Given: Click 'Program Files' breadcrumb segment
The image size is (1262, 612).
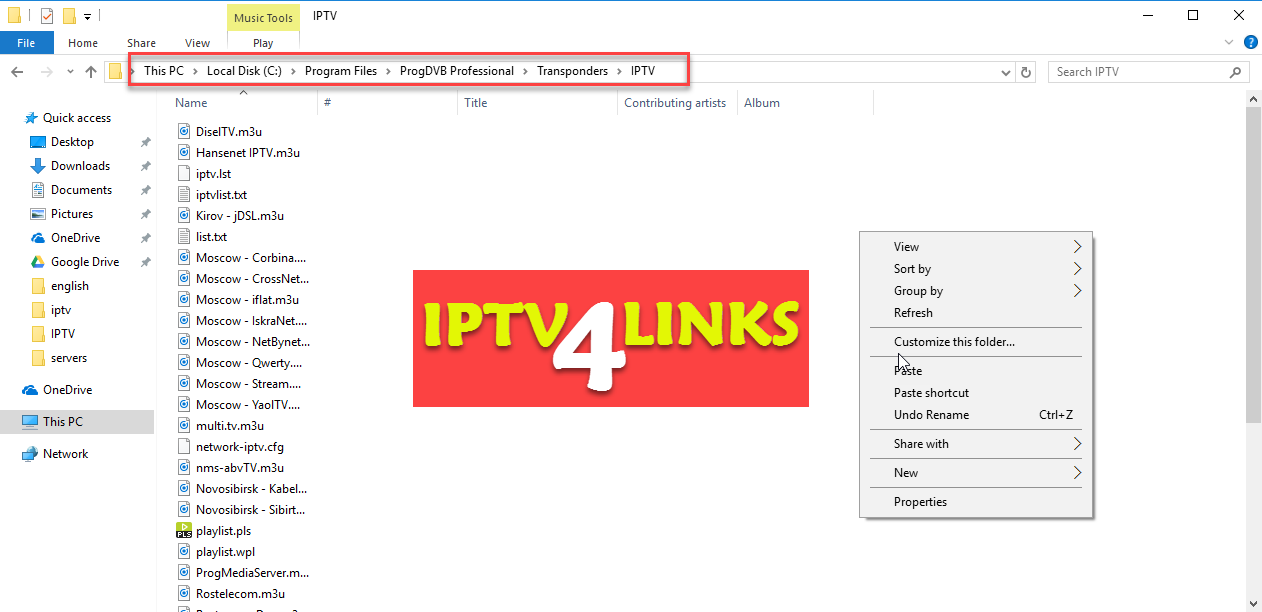Looking at the screenshot, I should (341, 71).
